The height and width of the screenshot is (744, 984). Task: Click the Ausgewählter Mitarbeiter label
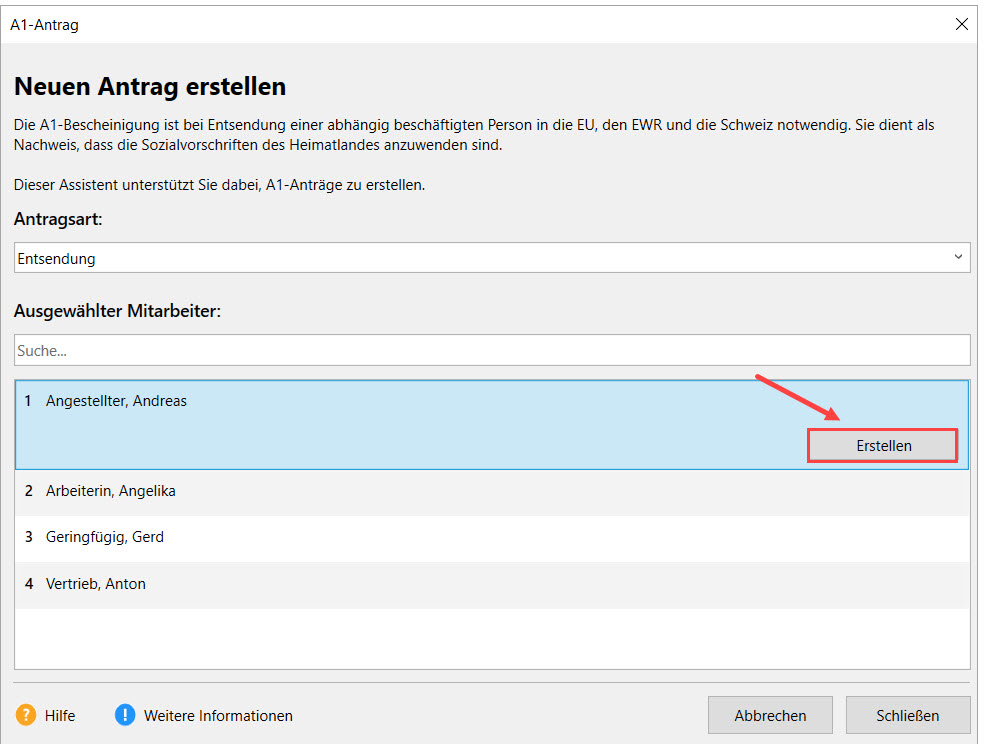[x=117, y=311]
